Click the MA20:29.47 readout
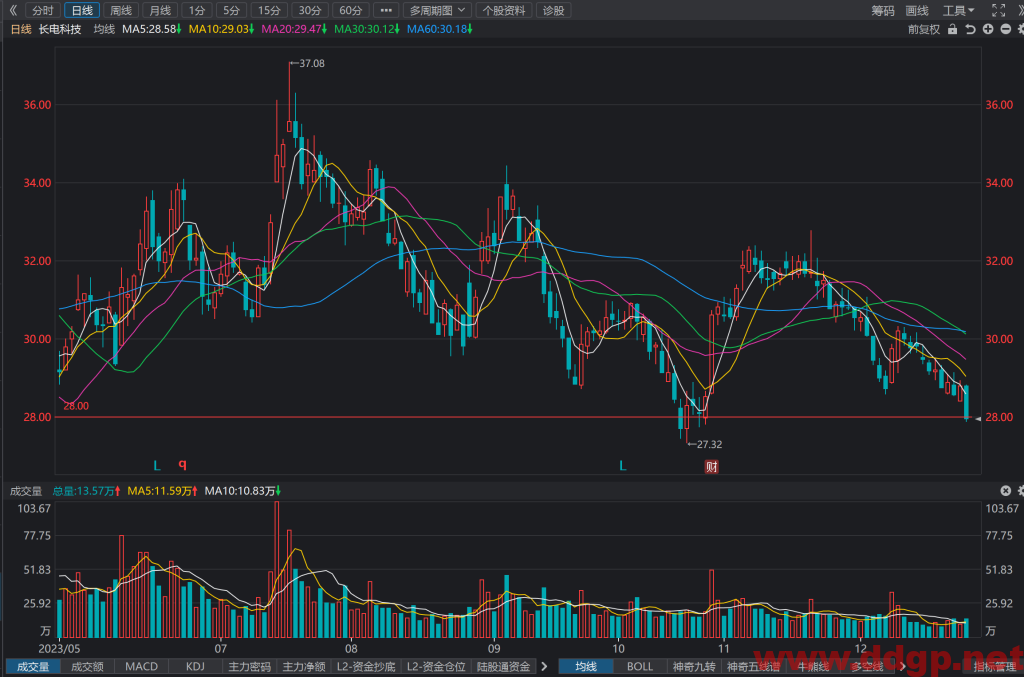The width and height of the screenshot is (1024, 677). 294,29
